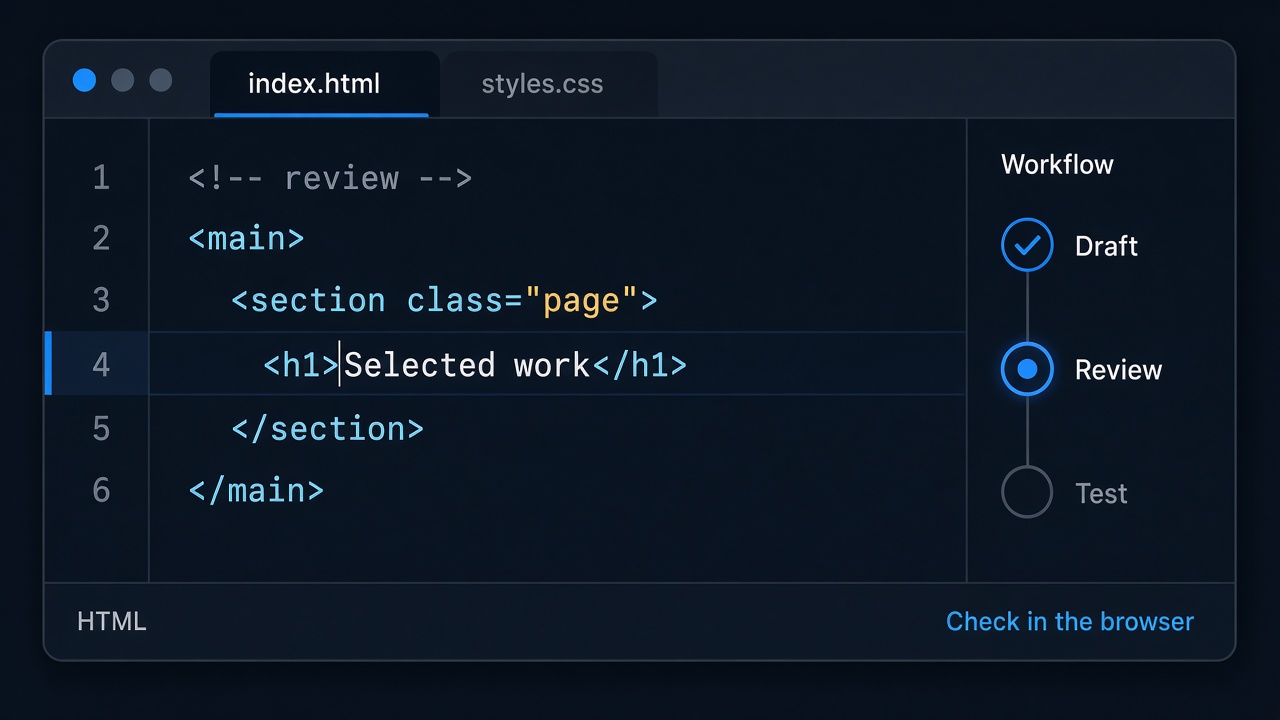Open the styles.css tab
1280x720 pixels.
(550, 84)
